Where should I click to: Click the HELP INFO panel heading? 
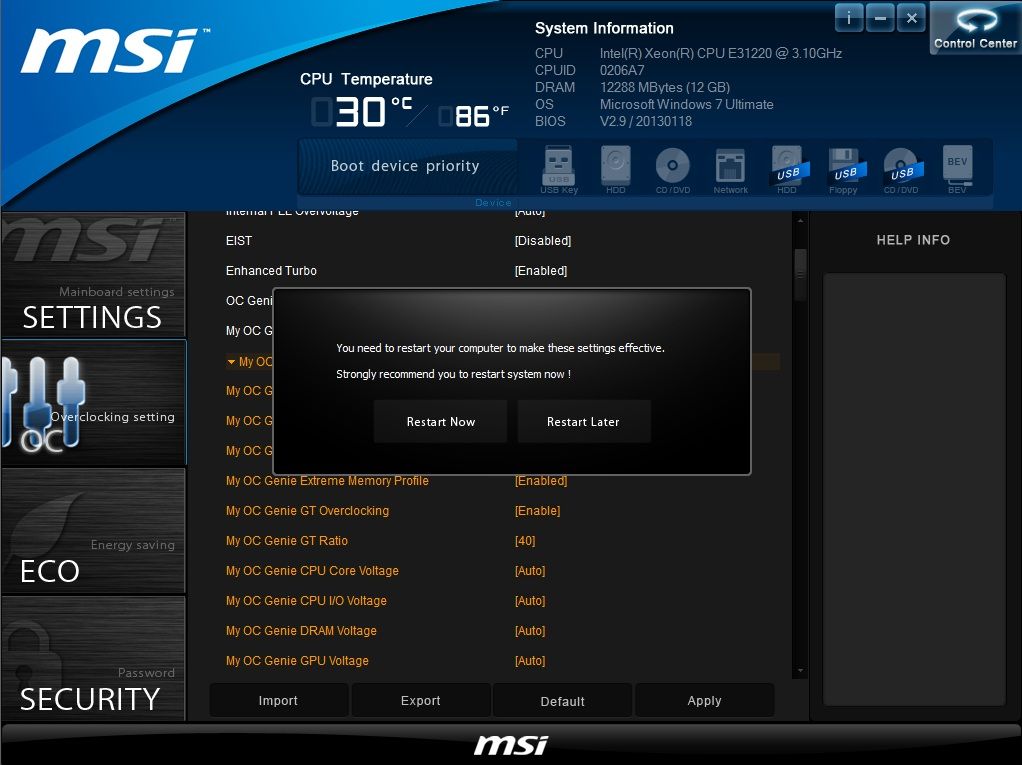tap(913, 240)
